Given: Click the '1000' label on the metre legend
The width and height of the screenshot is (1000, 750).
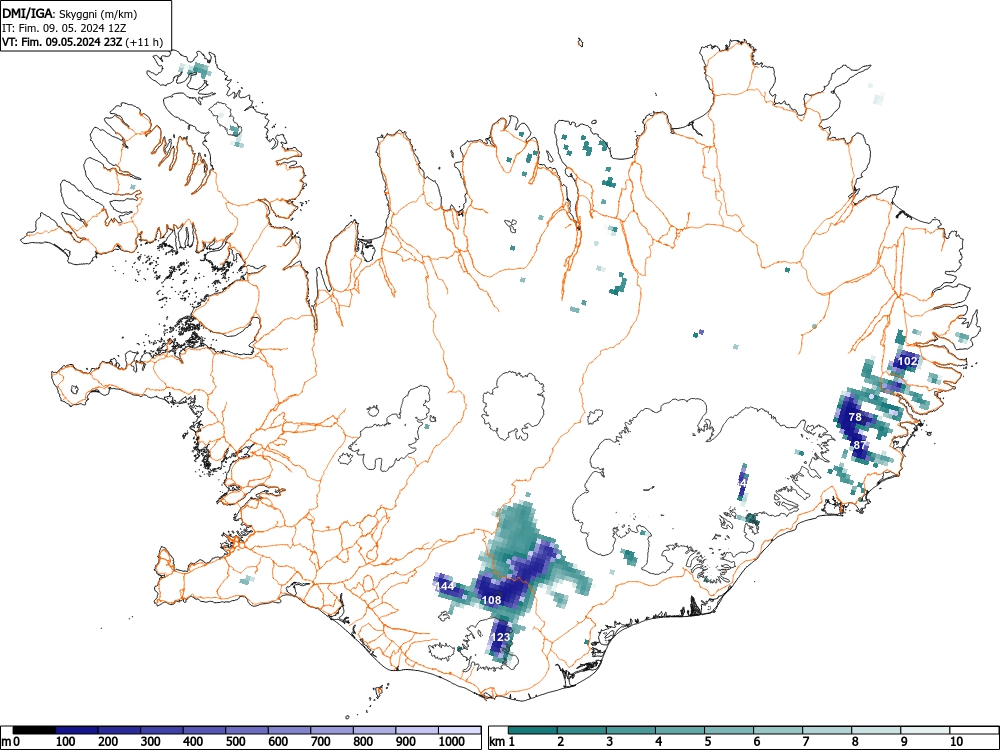Looking at the screenshot, I should (x=452, y=742).
